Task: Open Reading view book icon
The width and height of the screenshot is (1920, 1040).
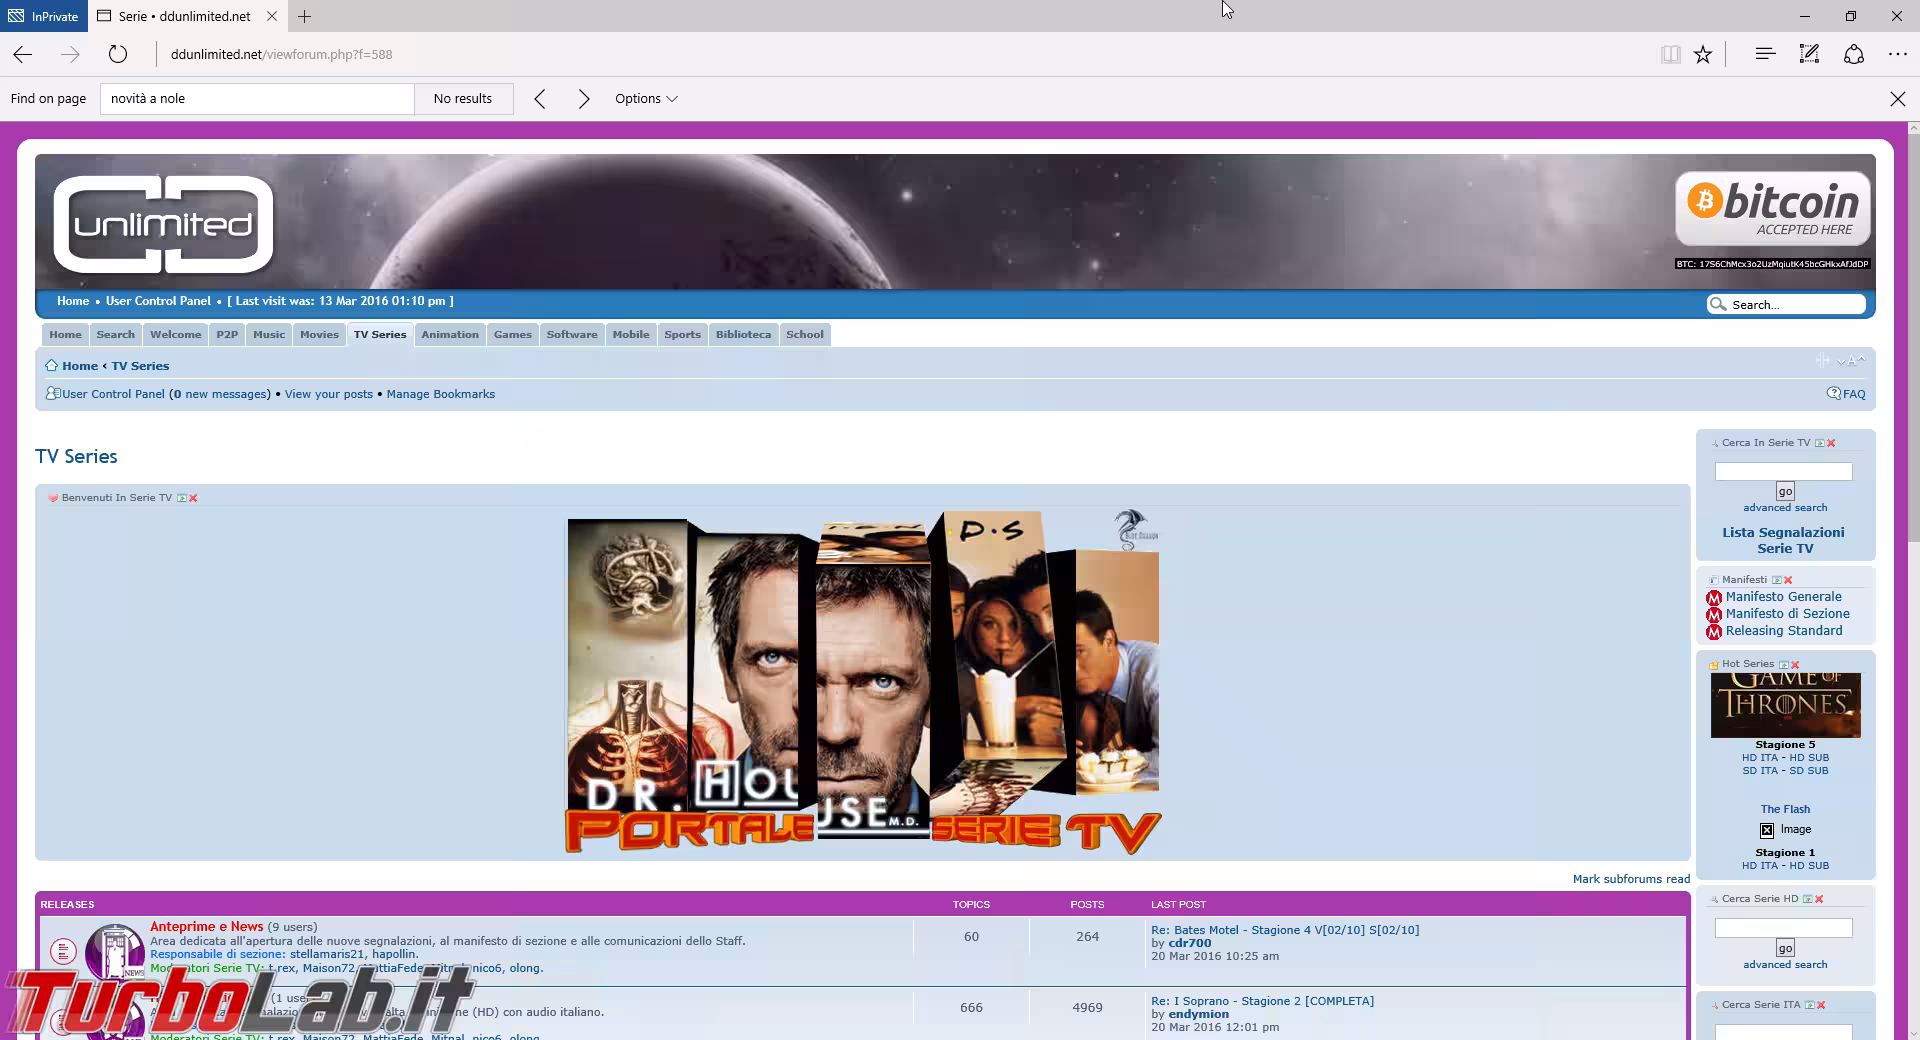Action: (x=1670, y=55)
